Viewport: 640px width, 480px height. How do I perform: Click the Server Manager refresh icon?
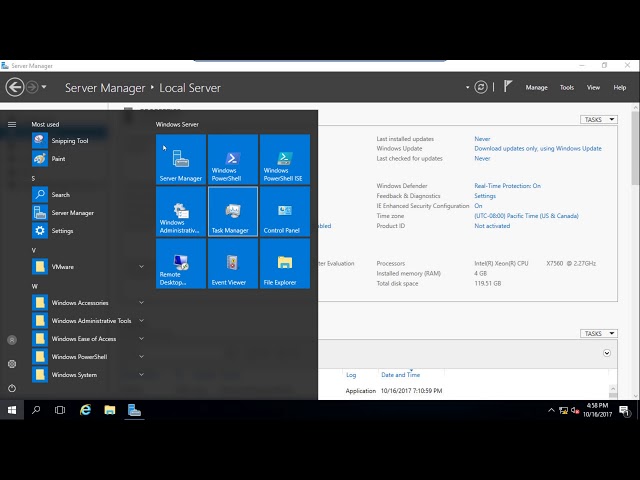[481, 87]
